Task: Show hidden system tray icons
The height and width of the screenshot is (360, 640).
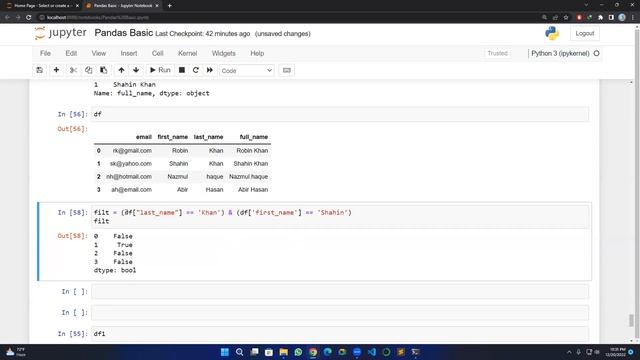Action: (569, 352)
